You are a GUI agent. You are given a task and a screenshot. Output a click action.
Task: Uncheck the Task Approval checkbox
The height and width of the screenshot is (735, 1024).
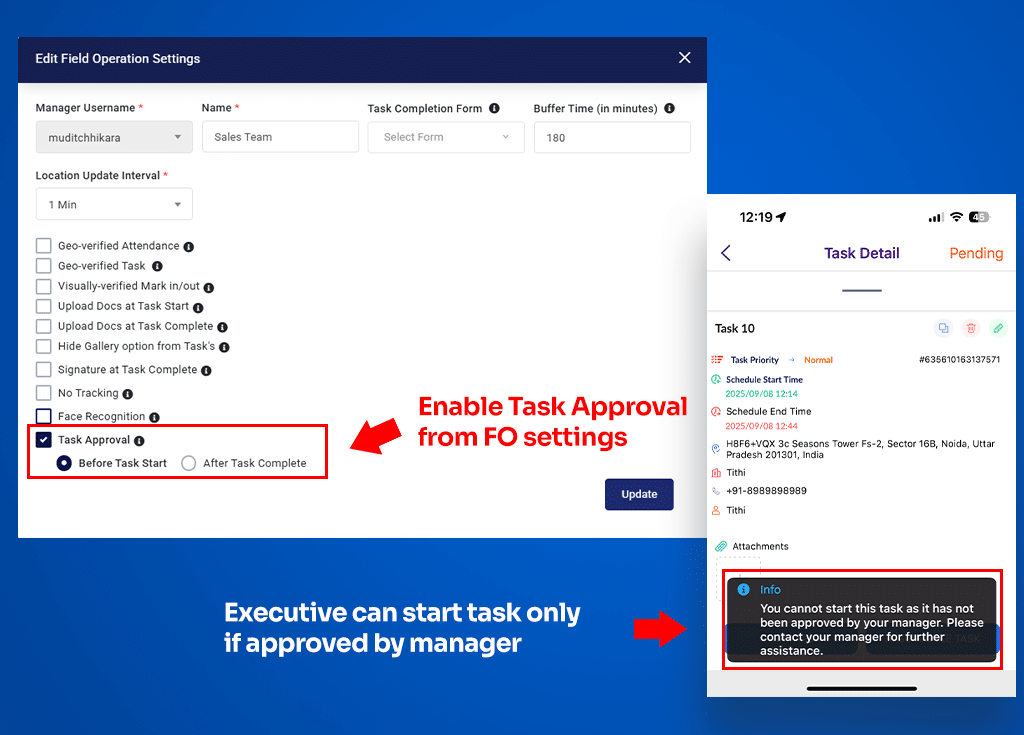(x=44, y=440)
